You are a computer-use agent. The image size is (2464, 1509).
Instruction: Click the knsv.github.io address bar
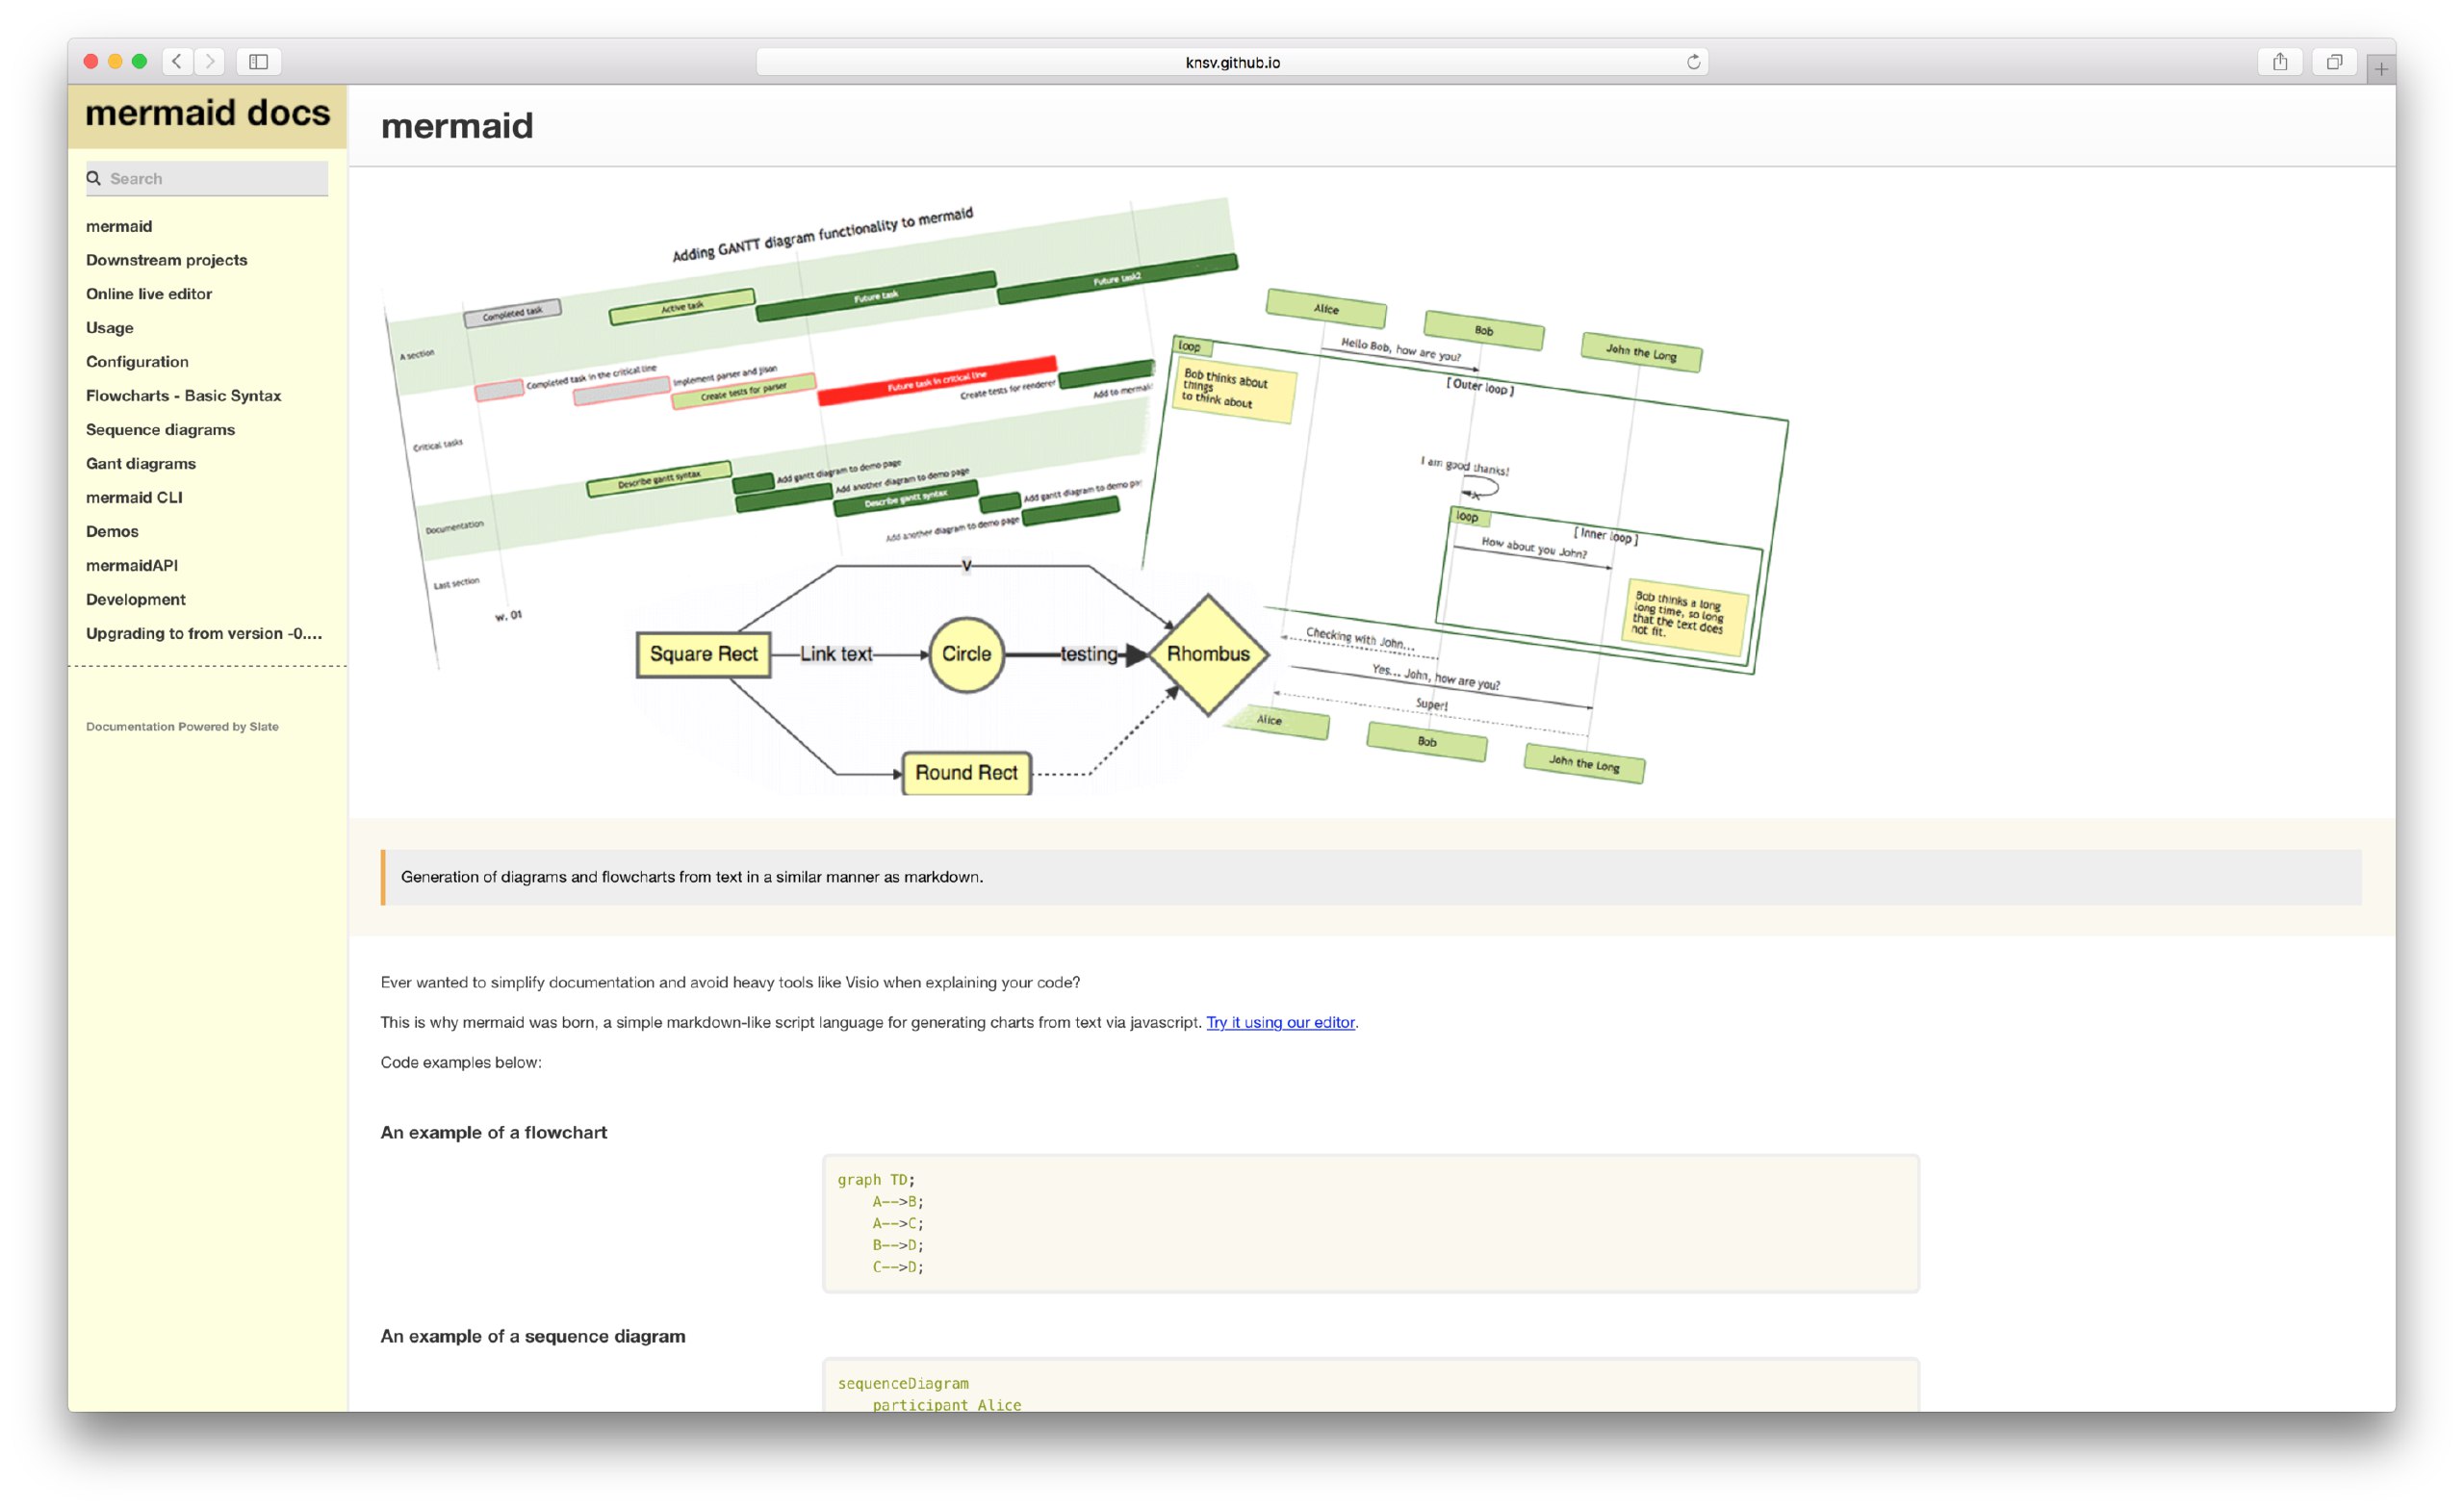coord(1232,62)
